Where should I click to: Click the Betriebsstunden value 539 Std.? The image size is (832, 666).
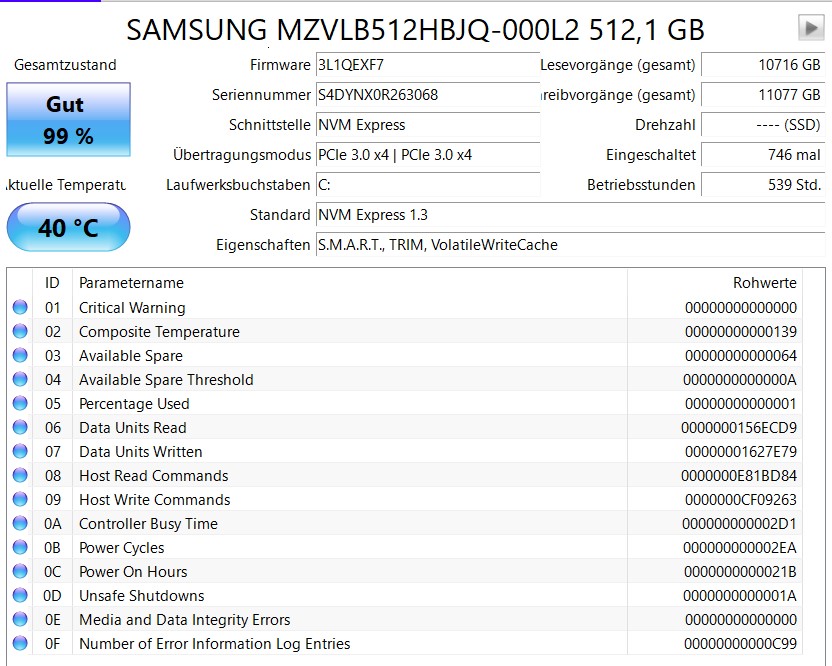pos(763,185)
